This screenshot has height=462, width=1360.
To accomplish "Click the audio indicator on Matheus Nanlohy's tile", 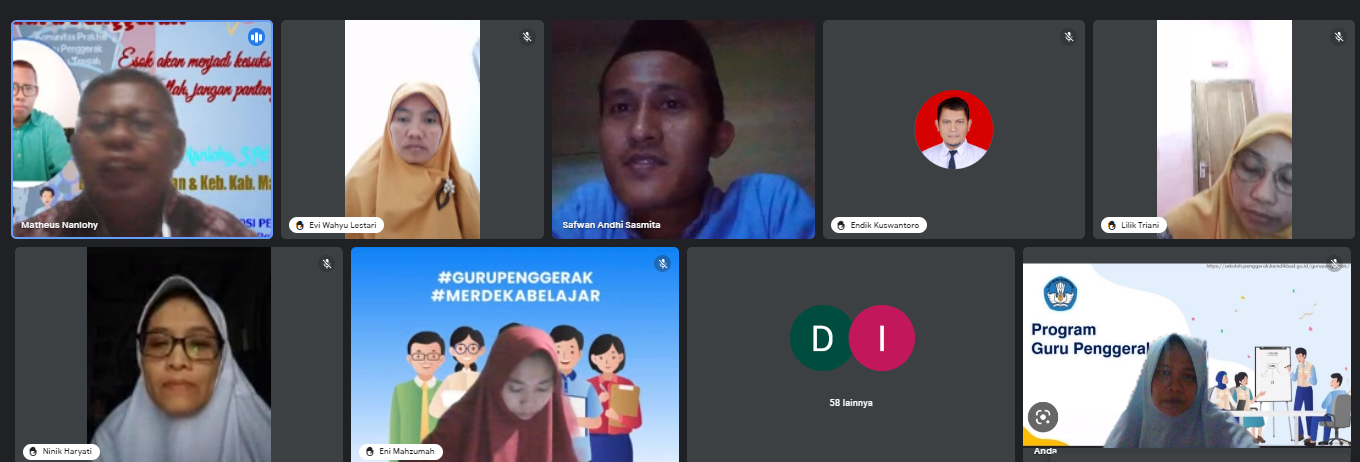I will [256, 37].
